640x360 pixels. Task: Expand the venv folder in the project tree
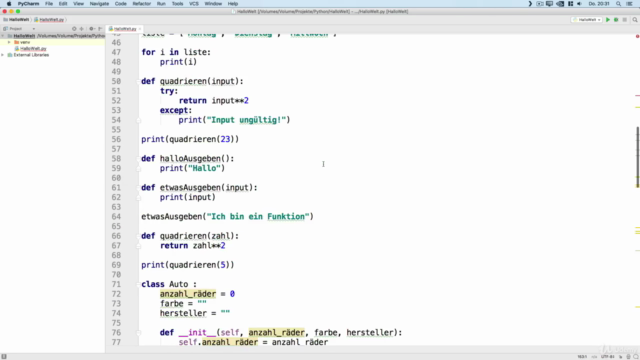click(9, 42)
